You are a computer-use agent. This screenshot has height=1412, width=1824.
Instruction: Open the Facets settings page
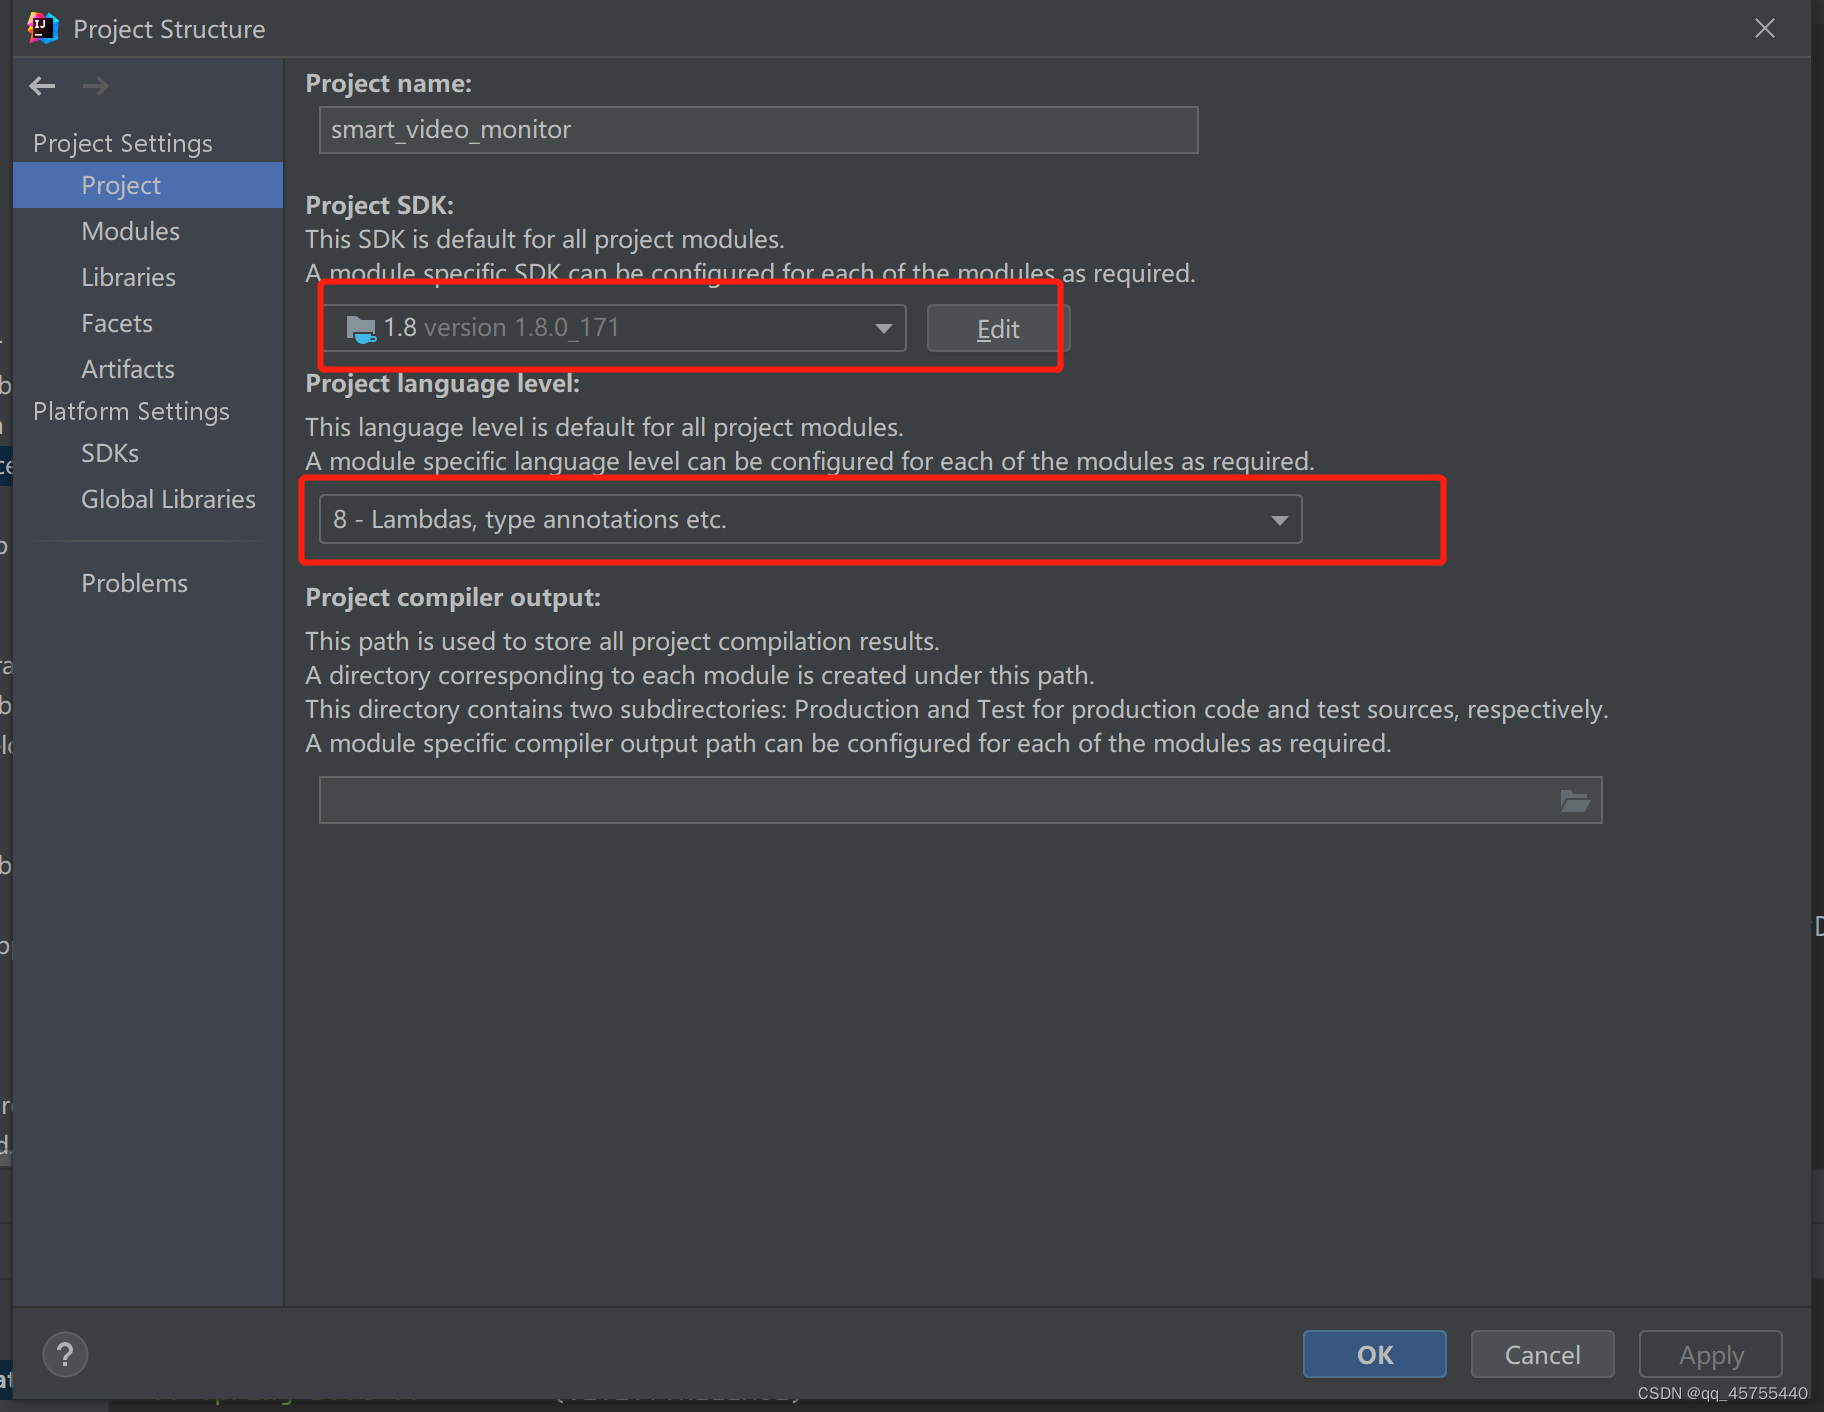point(117,322)
